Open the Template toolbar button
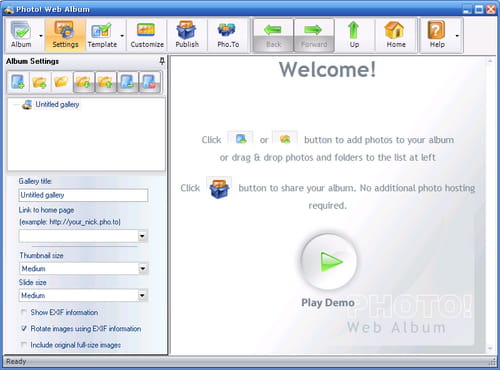The width and height of the screenshot is (500, 370). [102, 35]
